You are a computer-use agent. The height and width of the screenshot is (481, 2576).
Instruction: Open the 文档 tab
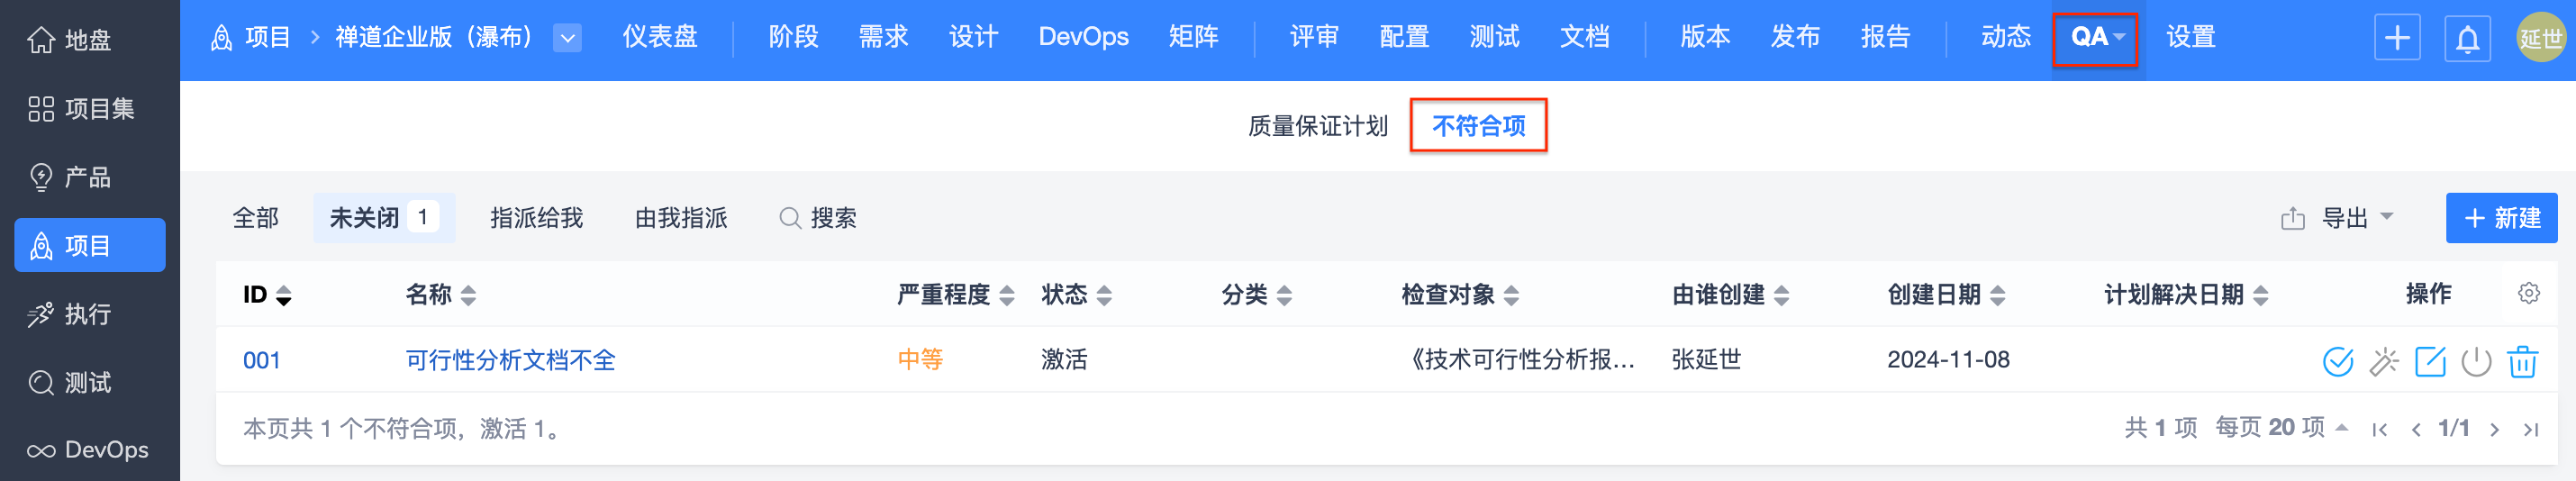click(x=1584, y=37)
